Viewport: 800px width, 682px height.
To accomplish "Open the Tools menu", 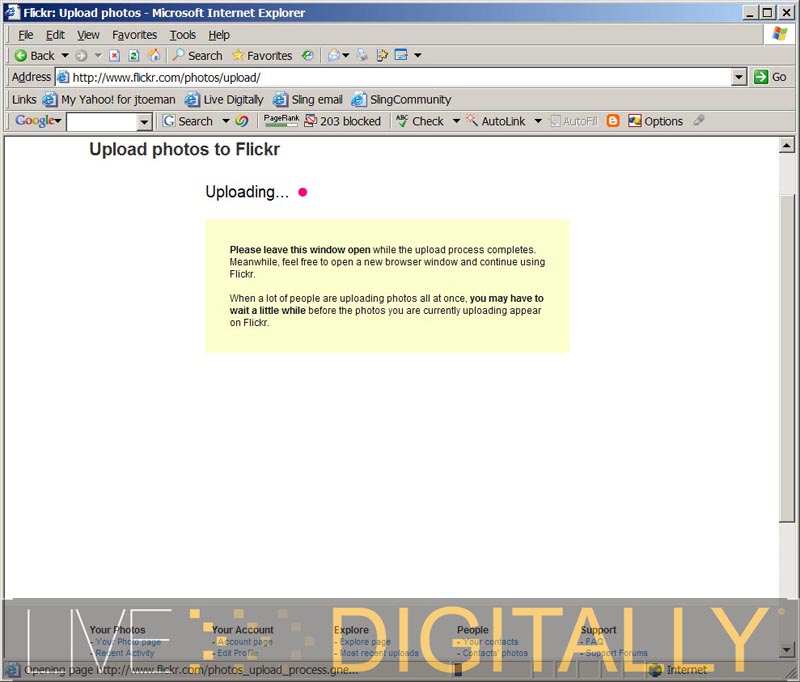I will pos(183,34).
